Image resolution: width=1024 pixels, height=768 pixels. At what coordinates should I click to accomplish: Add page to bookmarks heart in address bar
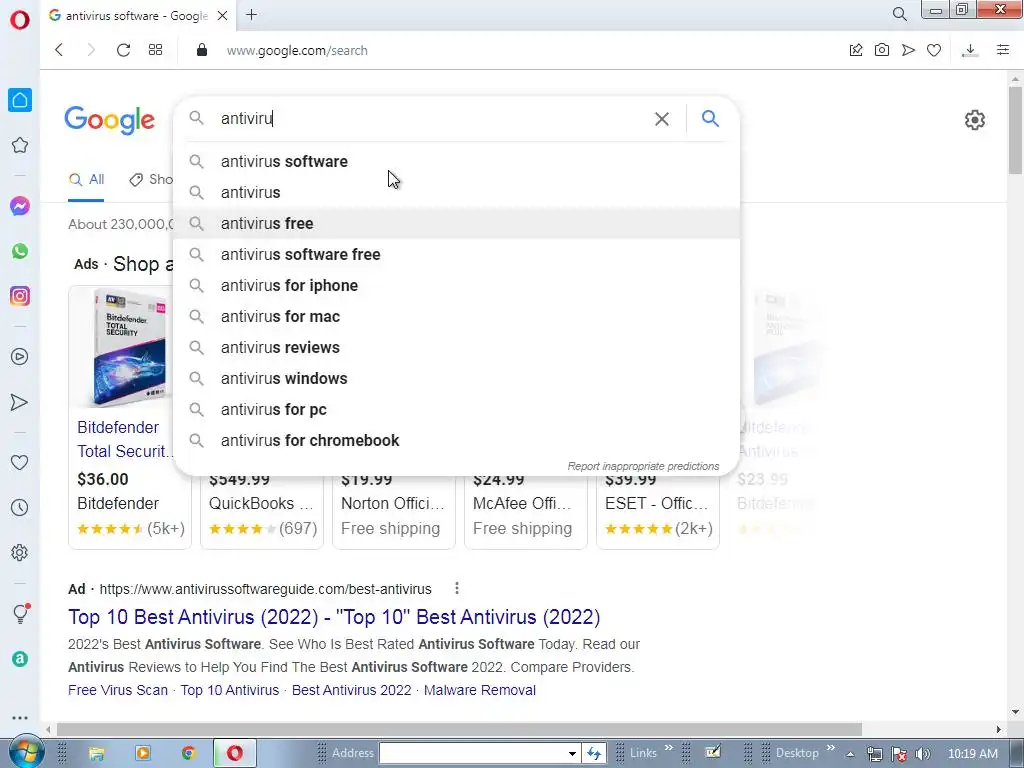(934, 50)
